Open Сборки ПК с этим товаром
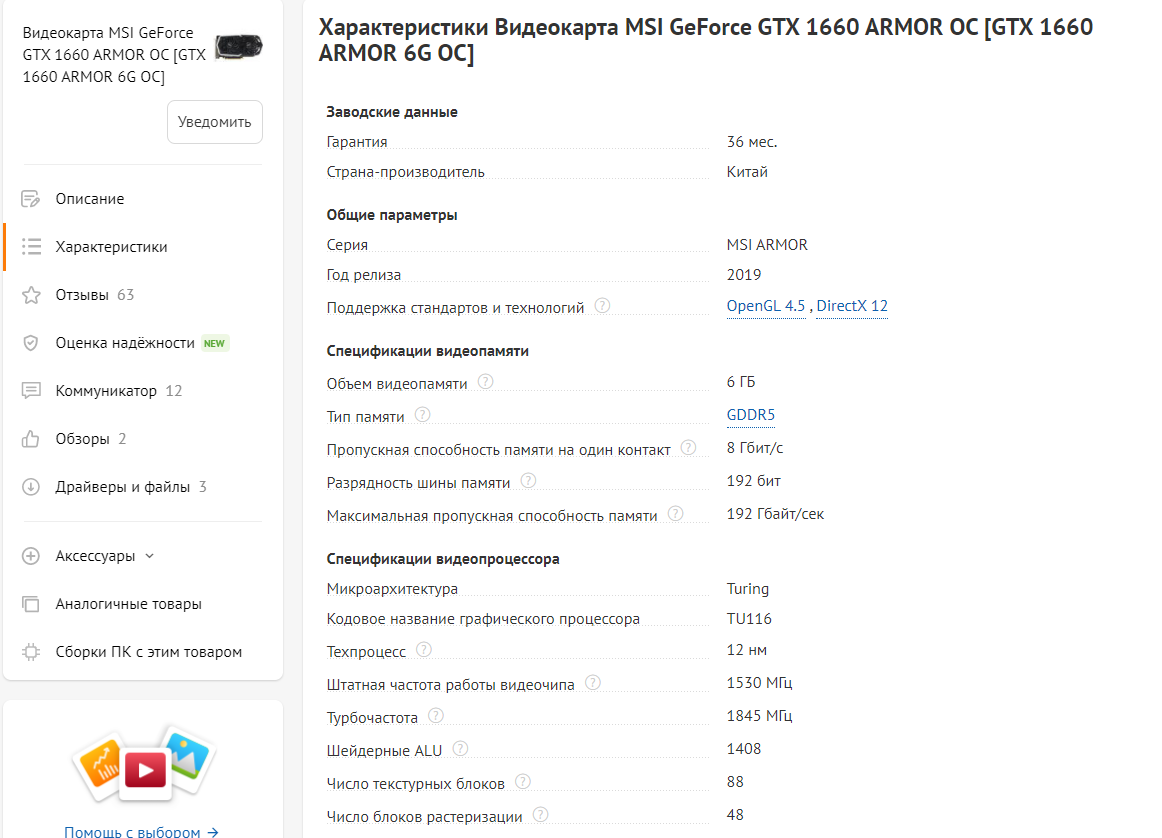This screenshot has height=838, width=1162. click(x=148, y=652)
